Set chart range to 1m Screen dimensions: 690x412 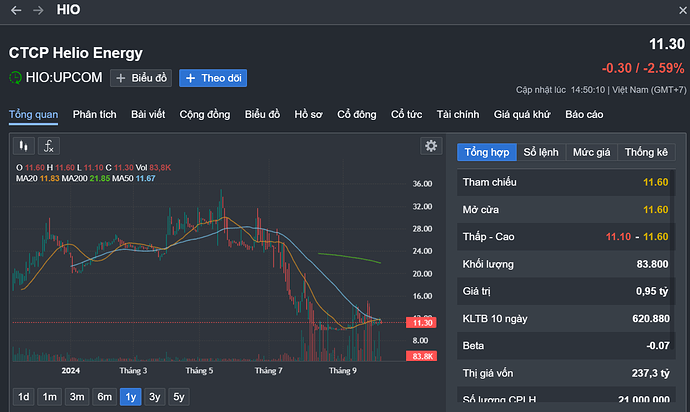(49, 397)
